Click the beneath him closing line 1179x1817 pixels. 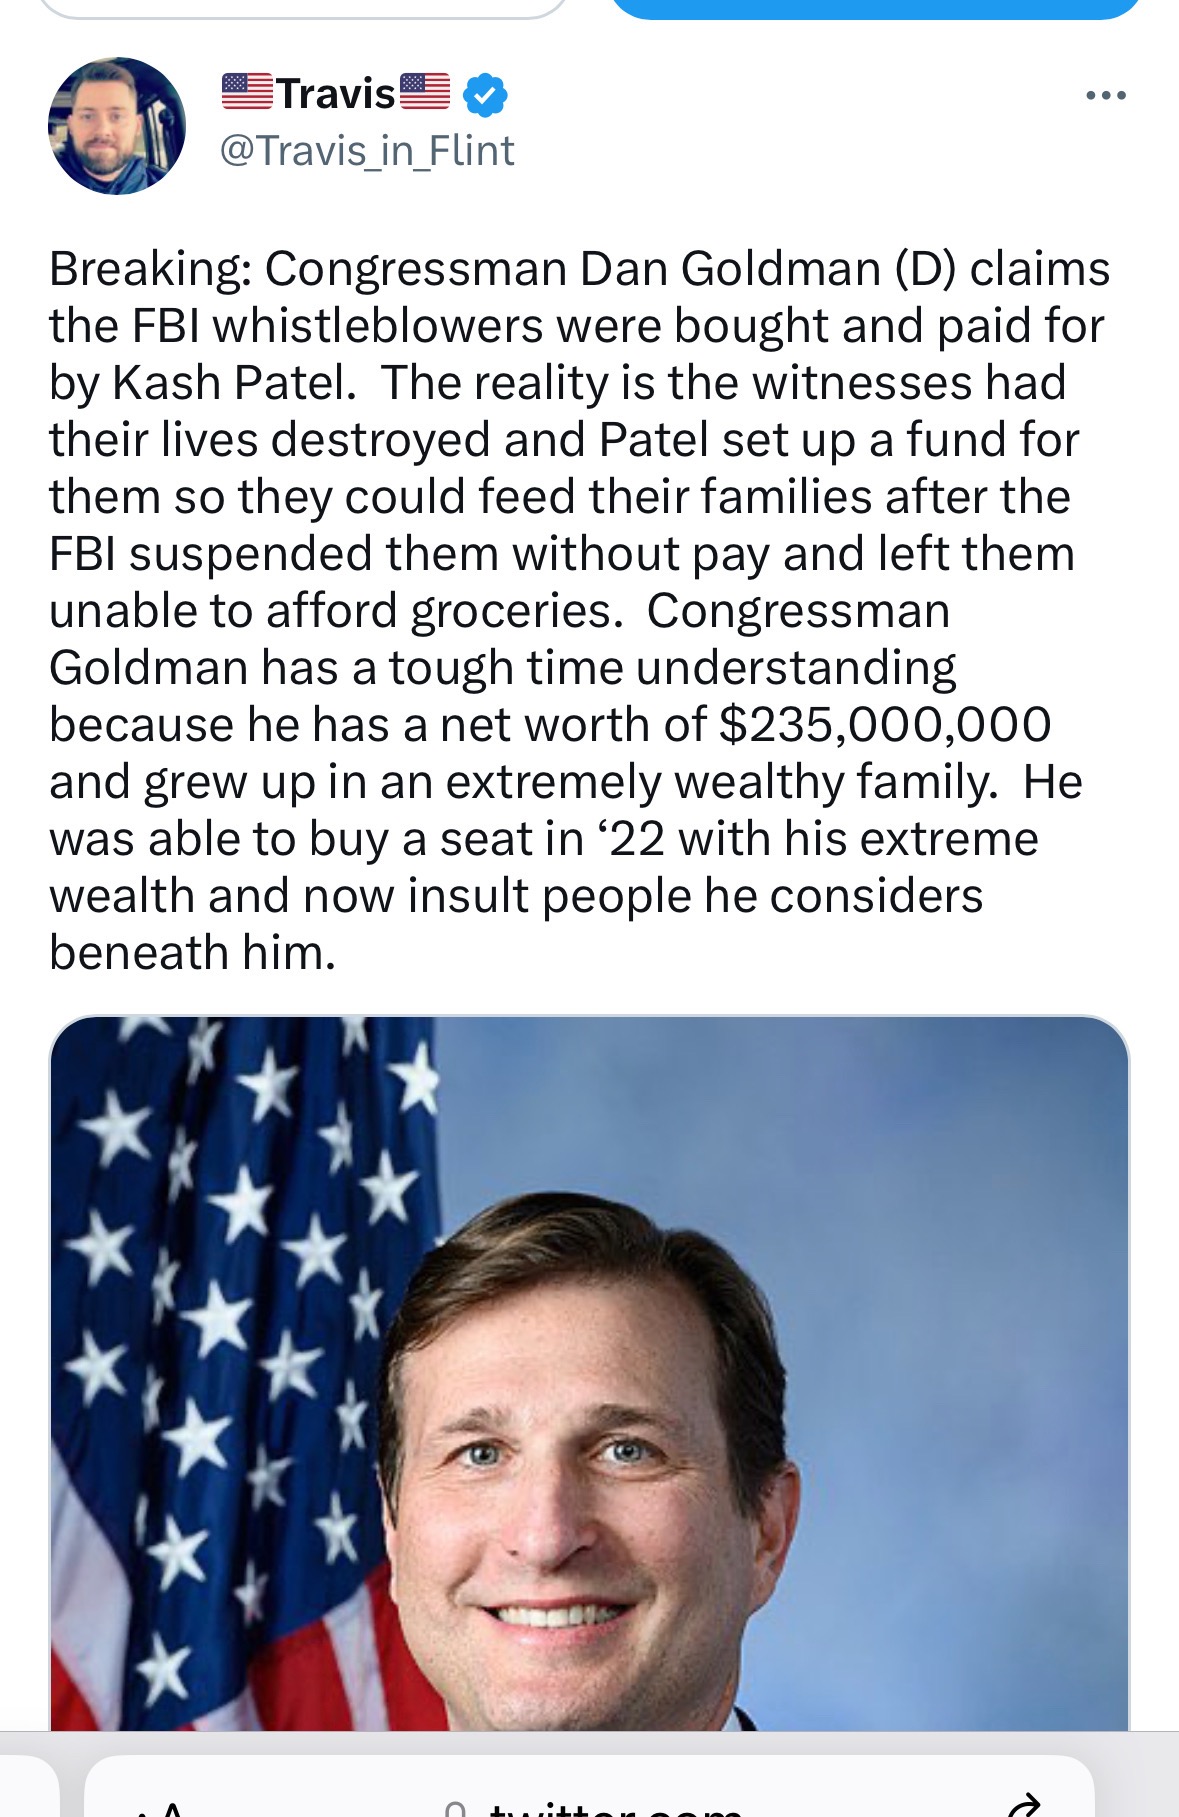[192, 952]
